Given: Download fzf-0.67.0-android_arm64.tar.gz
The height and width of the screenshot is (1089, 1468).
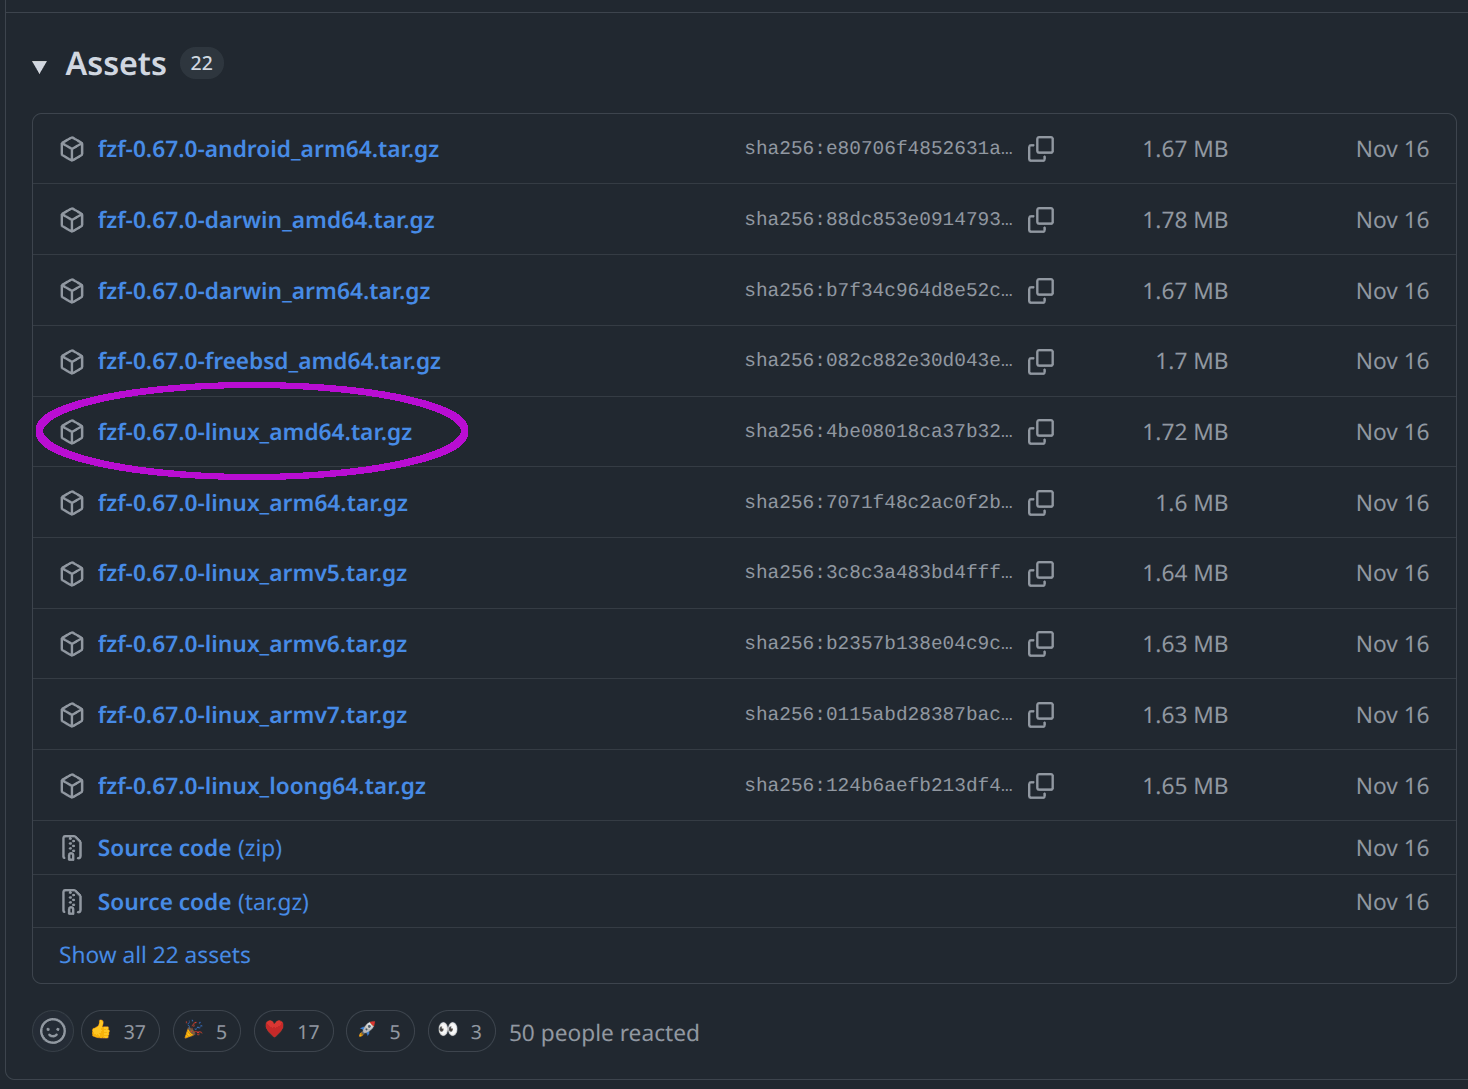Looking at the screenshot, I should tap(268, 148).
